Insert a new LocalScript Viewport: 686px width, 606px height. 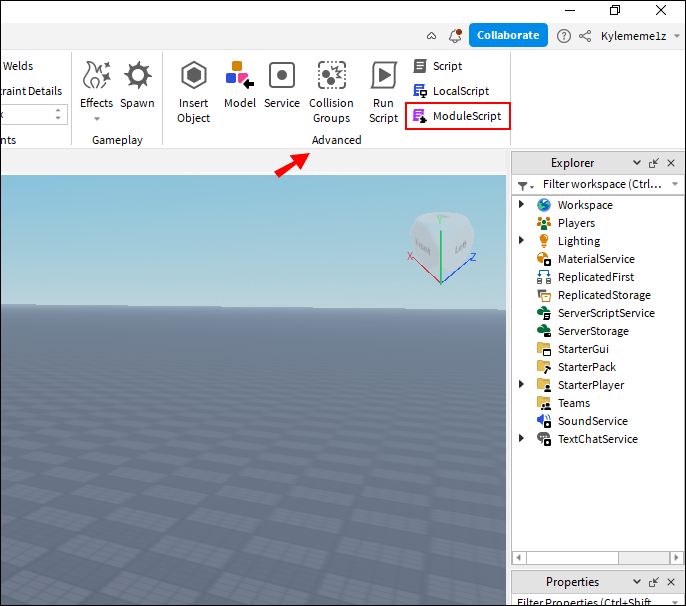[451, 91]
